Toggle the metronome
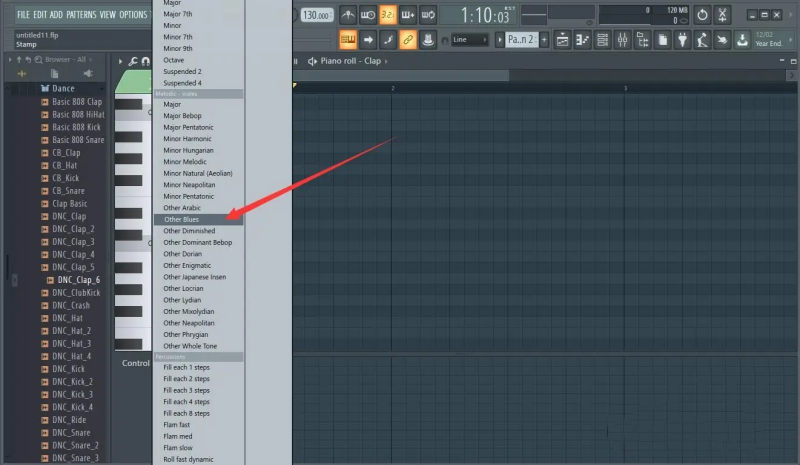The image size is (800, 465). click(x=347, y=15)
